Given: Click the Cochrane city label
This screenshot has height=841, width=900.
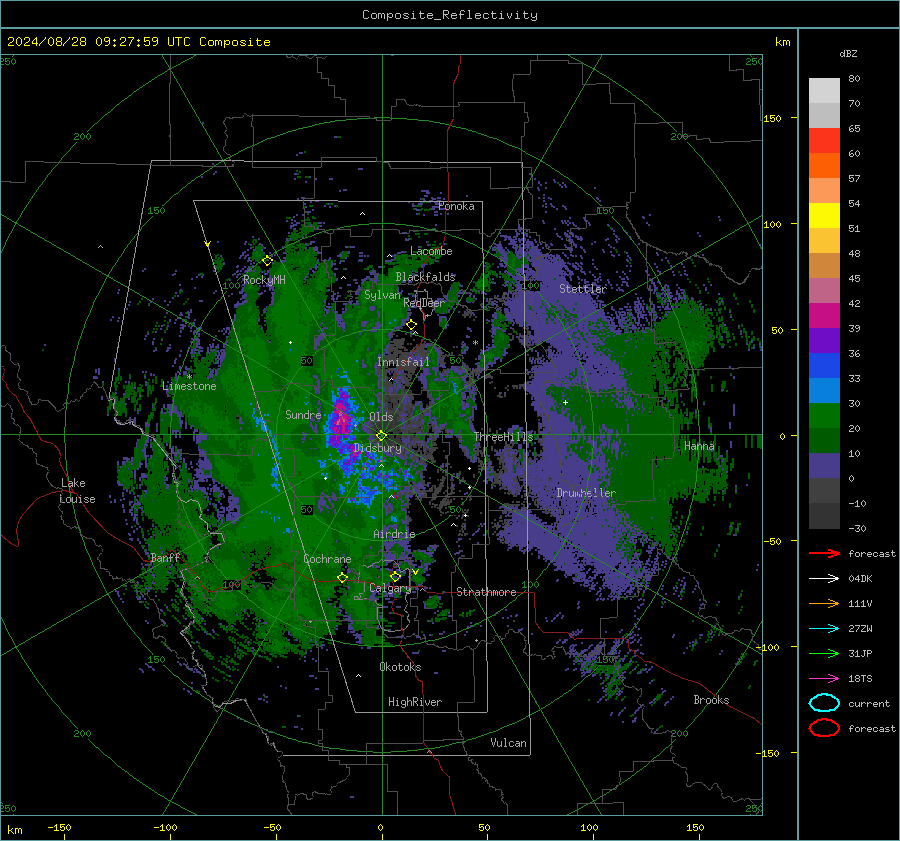Looking at the screenshot, I should click(327, 559).
